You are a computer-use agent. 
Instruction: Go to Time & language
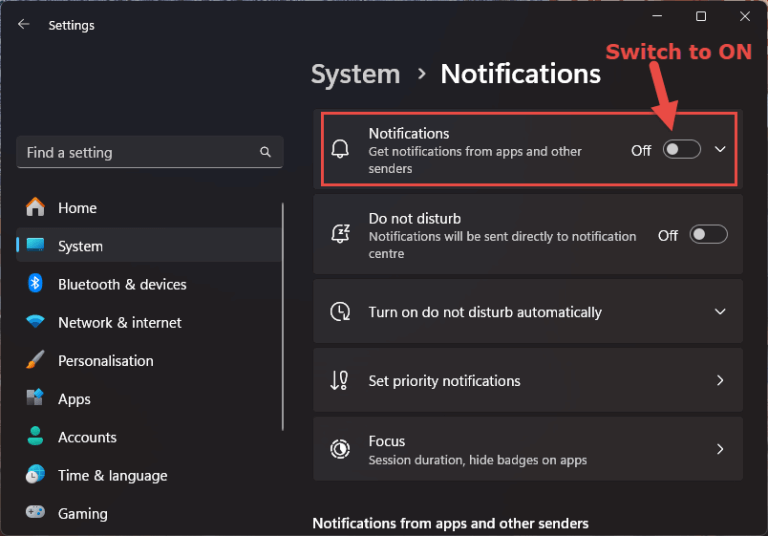[x=149, y=475]
